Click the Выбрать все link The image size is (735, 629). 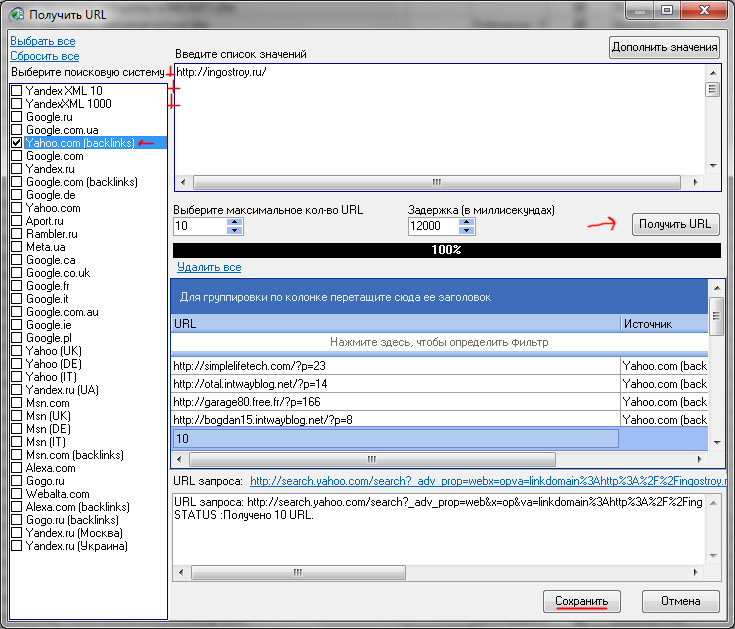click(x=43, y=41)
